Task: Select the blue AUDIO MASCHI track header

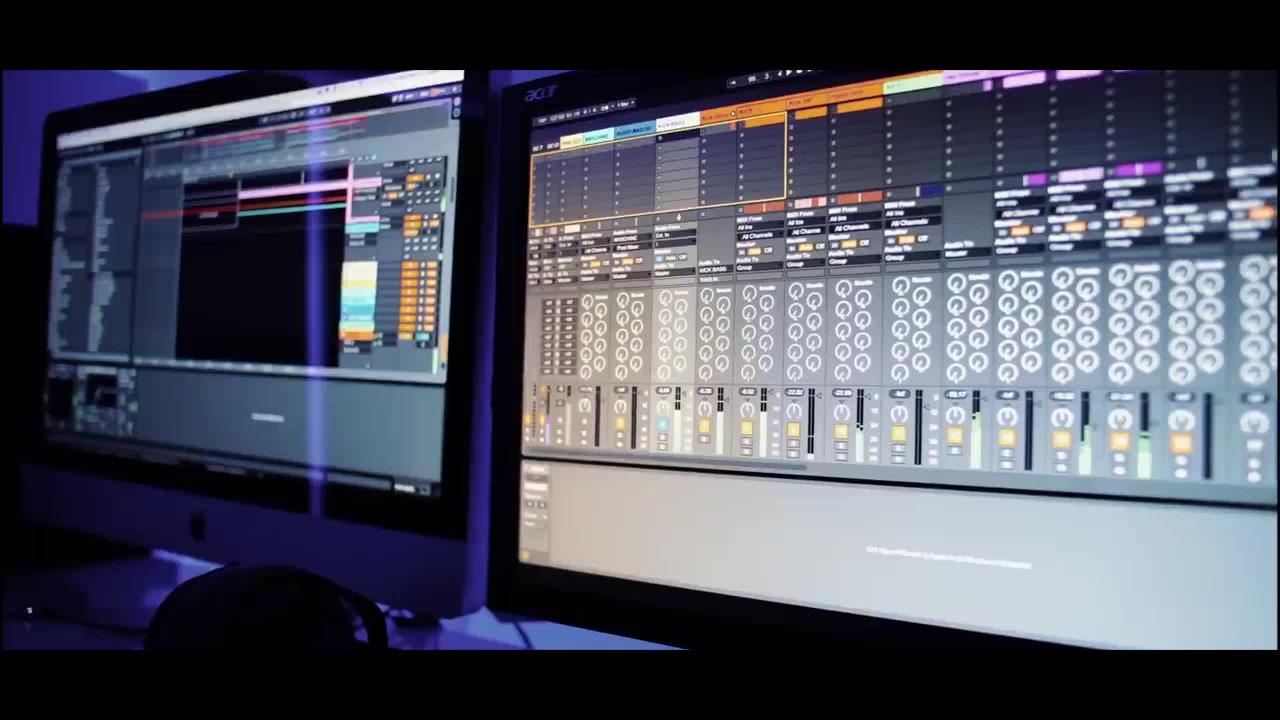Action: click(634, 130)
